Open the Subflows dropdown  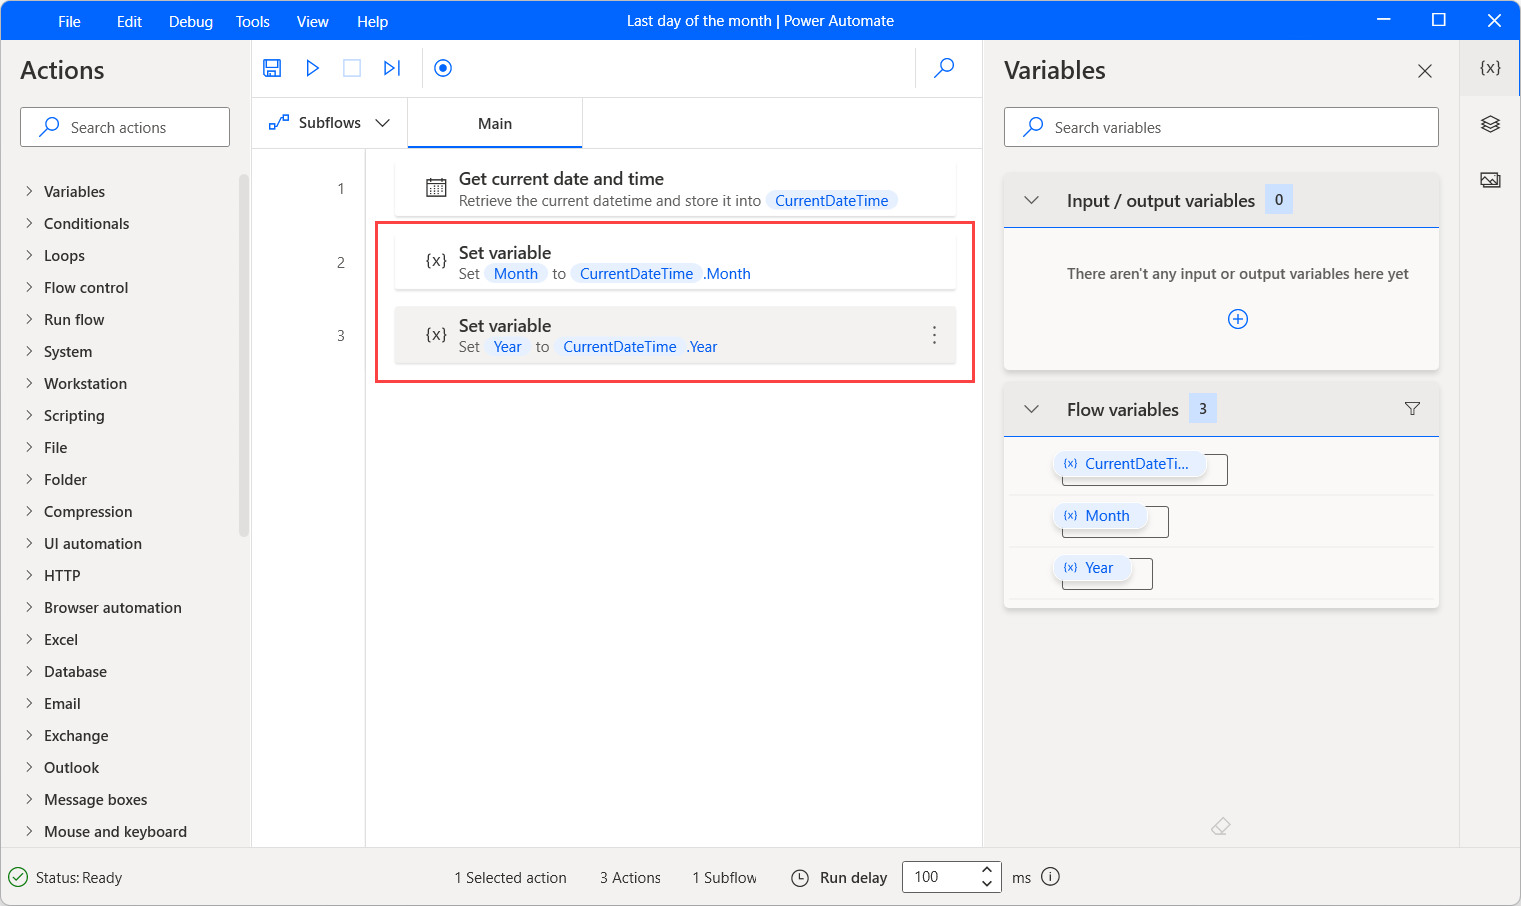tap(383, 122)
